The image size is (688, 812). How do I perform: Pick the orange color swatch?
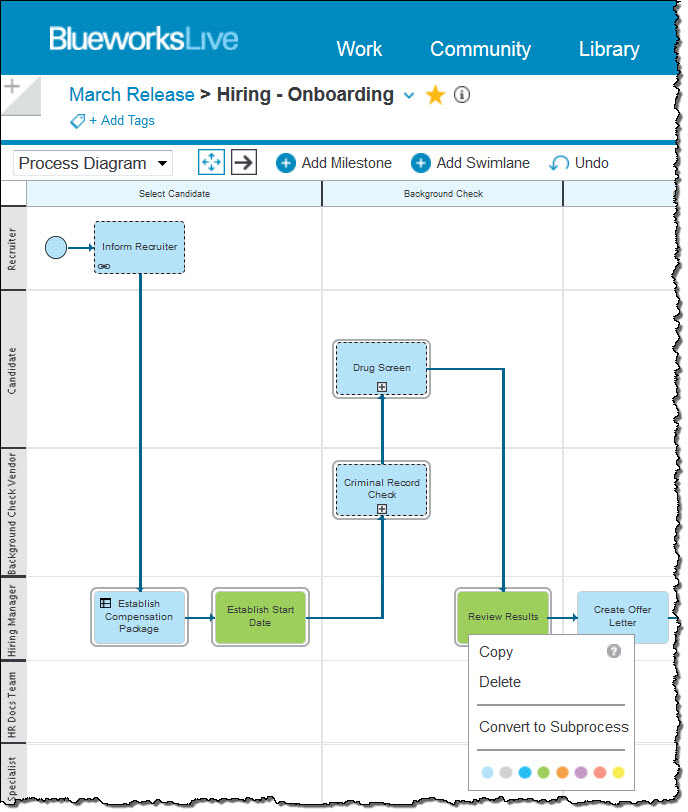(562, 773)
